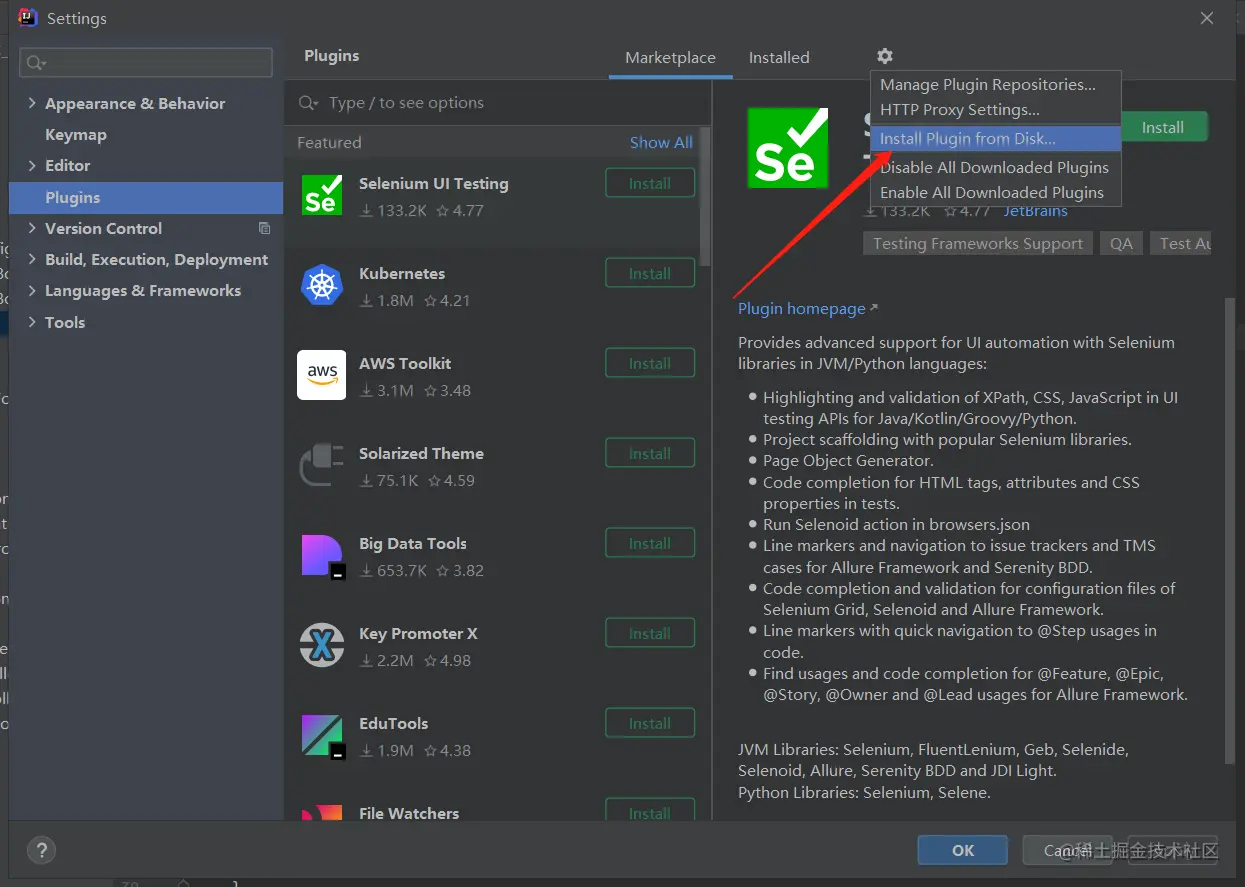
Task: Click the AWS Toolkit plugin icon
Action: click(322, 375)
